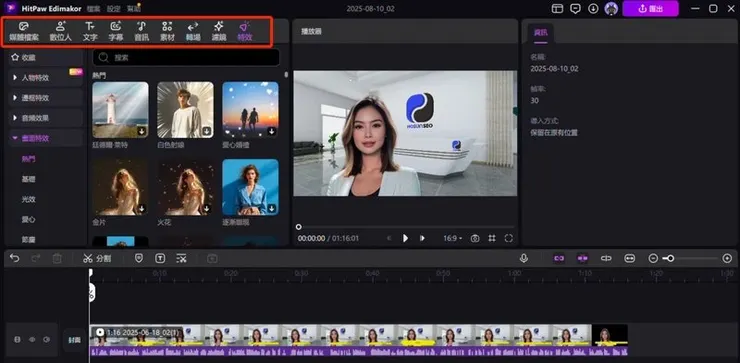Image resolution: width=740 pixels, height=363 pixels.
Task: Open the 濾鏡 filters tab
Action: [x=219, y=32]
